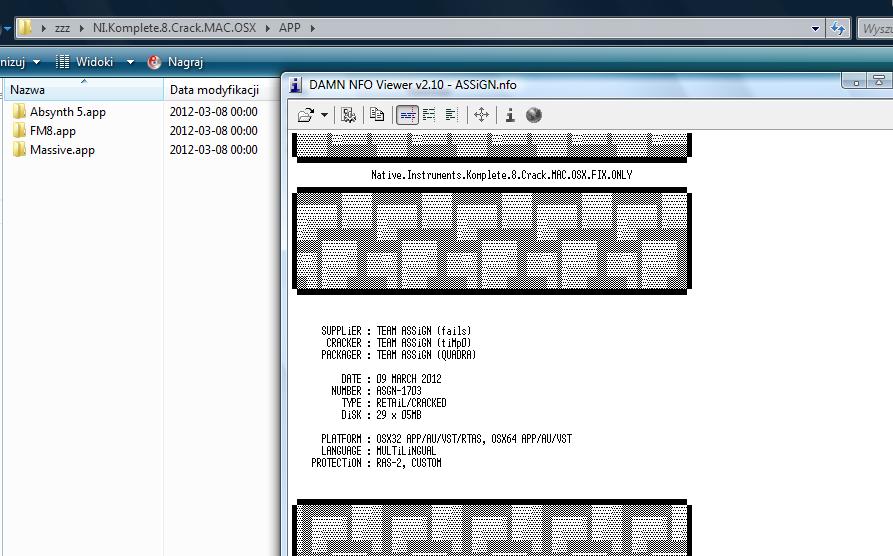
Task: Sort by Data modyfikacji column header
Action: pos(222,89)
